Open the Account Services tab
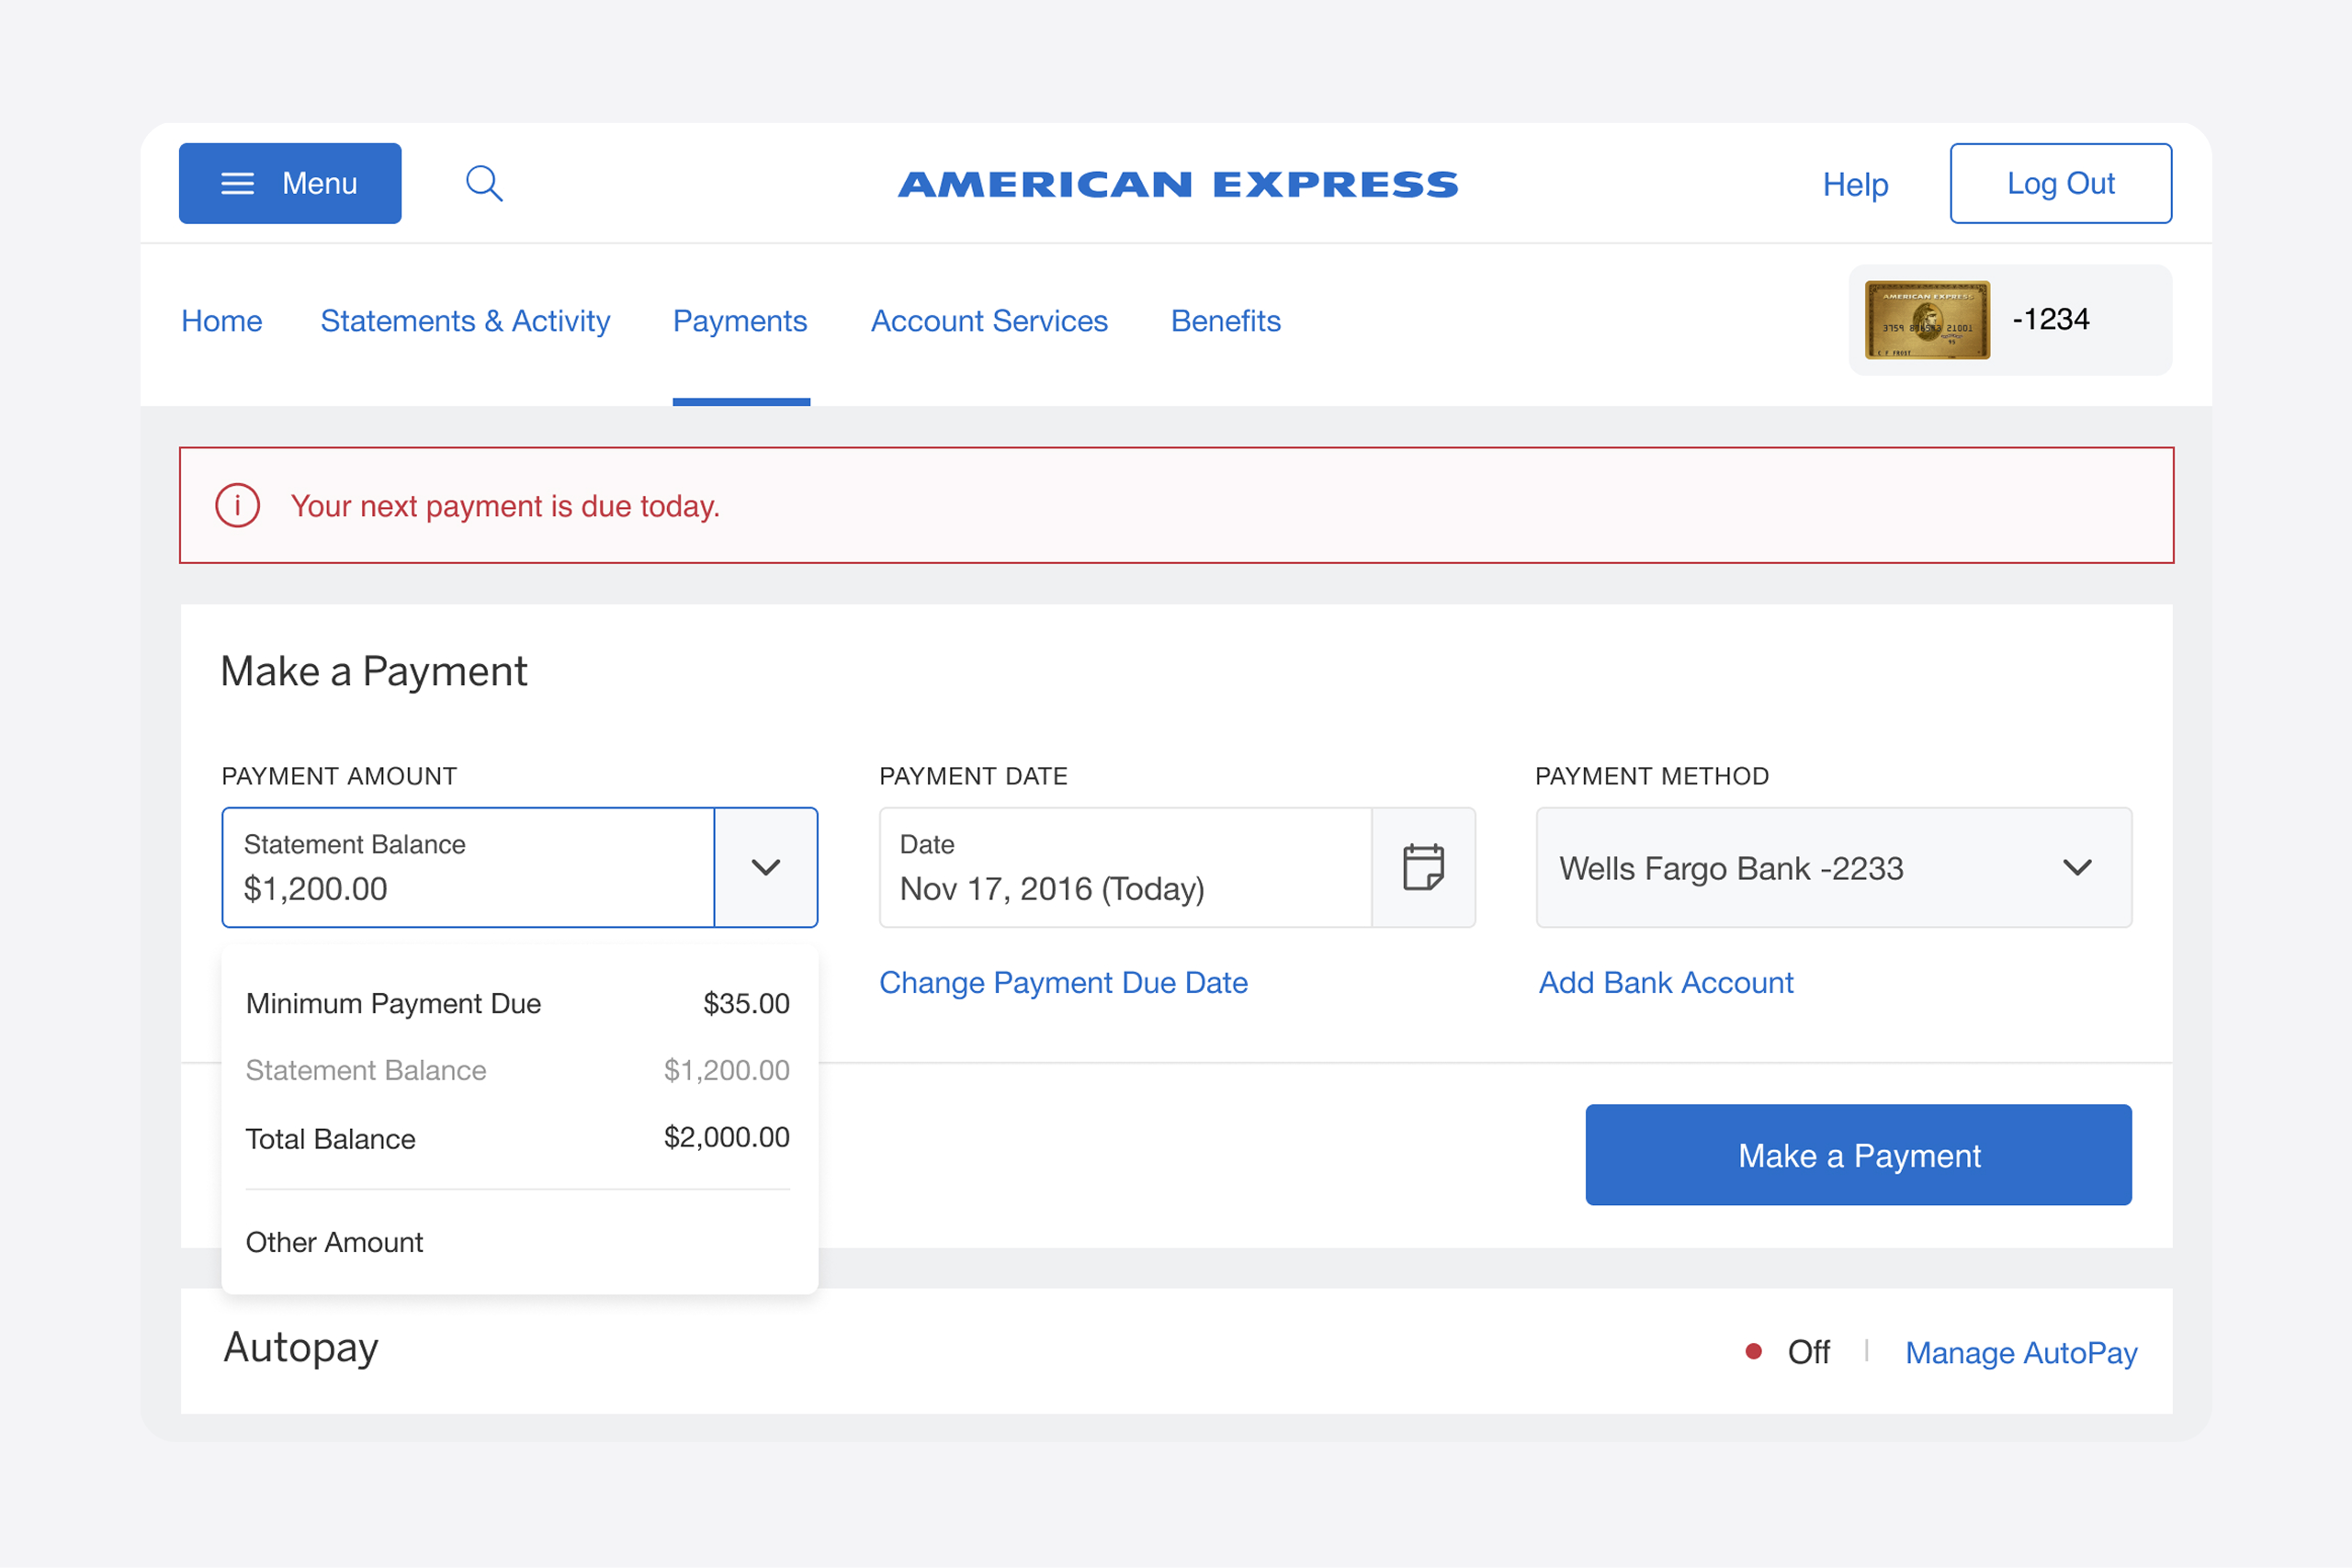2352x1568 pixels. point(989,321)
